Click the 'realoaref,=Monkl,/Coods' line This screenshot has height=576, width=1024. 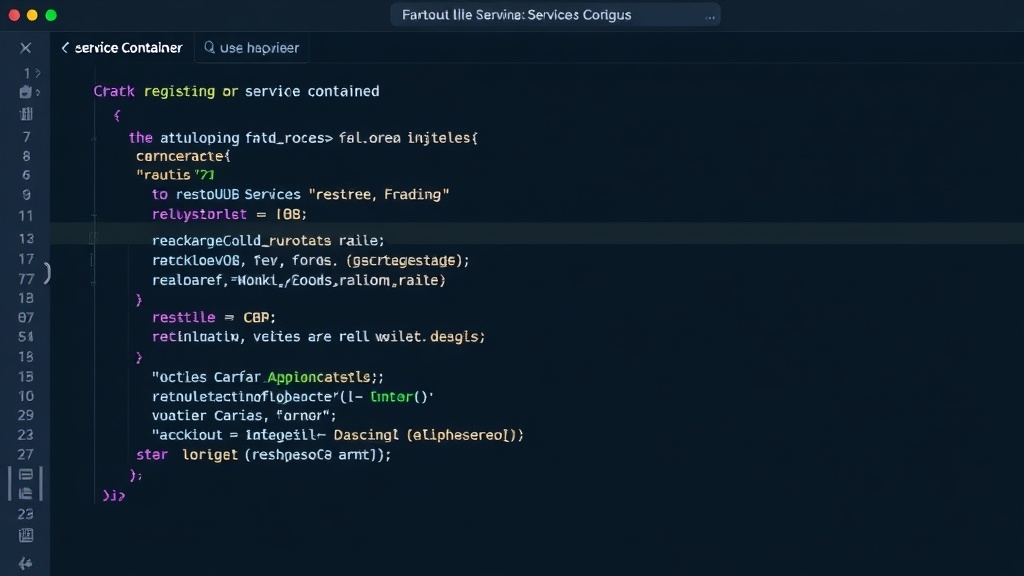pos(299,280)
